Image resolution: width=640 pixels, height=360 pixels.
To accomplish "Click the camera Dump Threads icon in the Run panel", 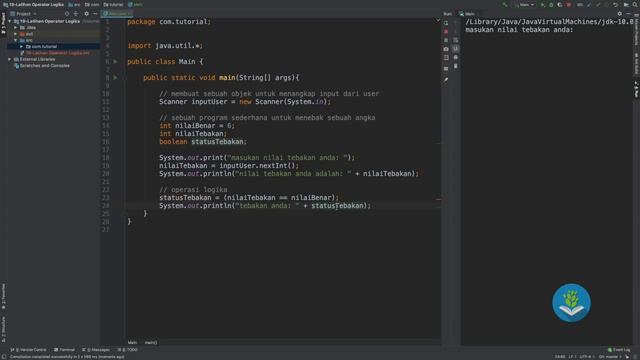I will [446, 49].
